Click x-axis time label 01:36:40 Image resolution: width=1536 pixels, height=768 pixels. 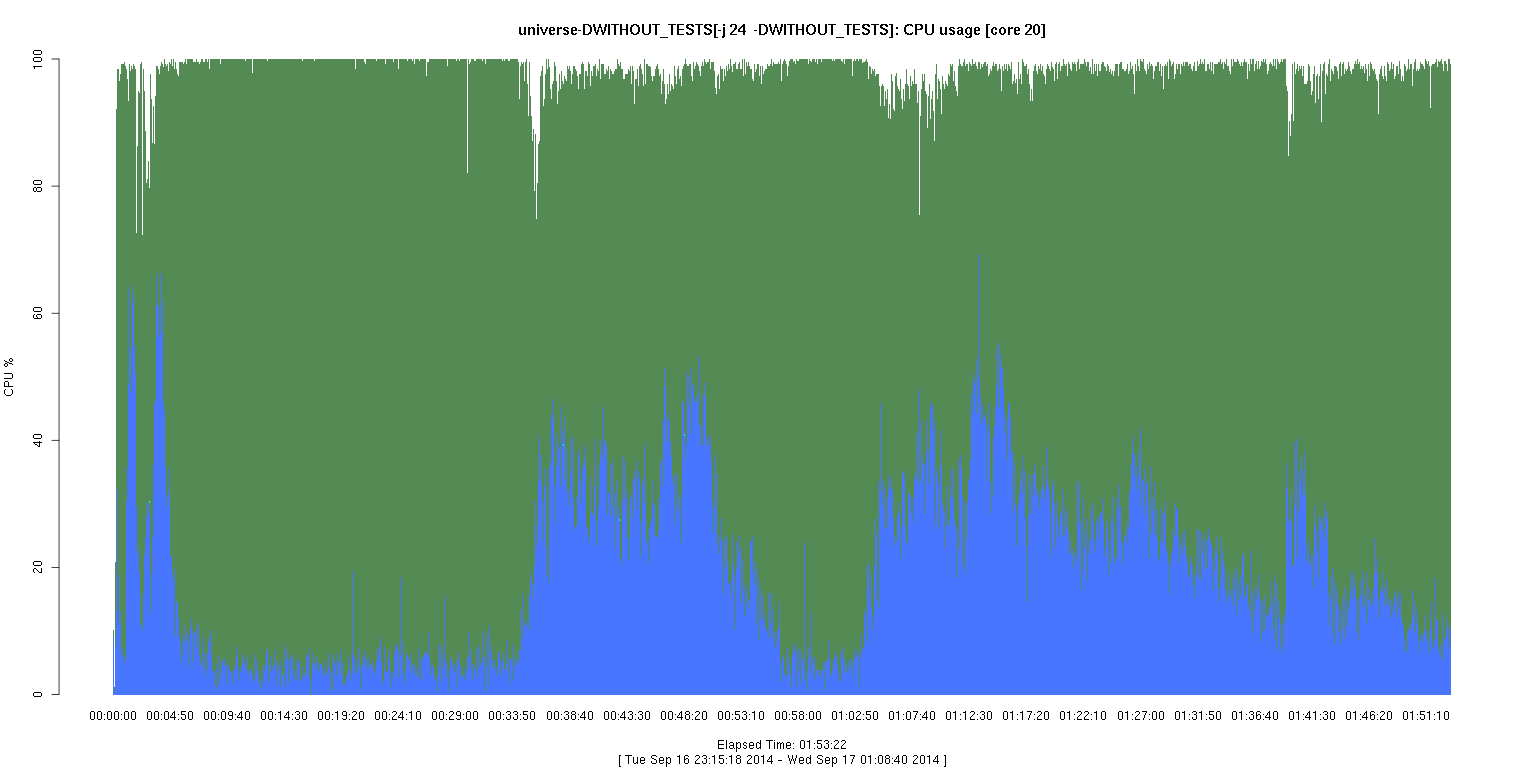click(x=1255, y=716)
